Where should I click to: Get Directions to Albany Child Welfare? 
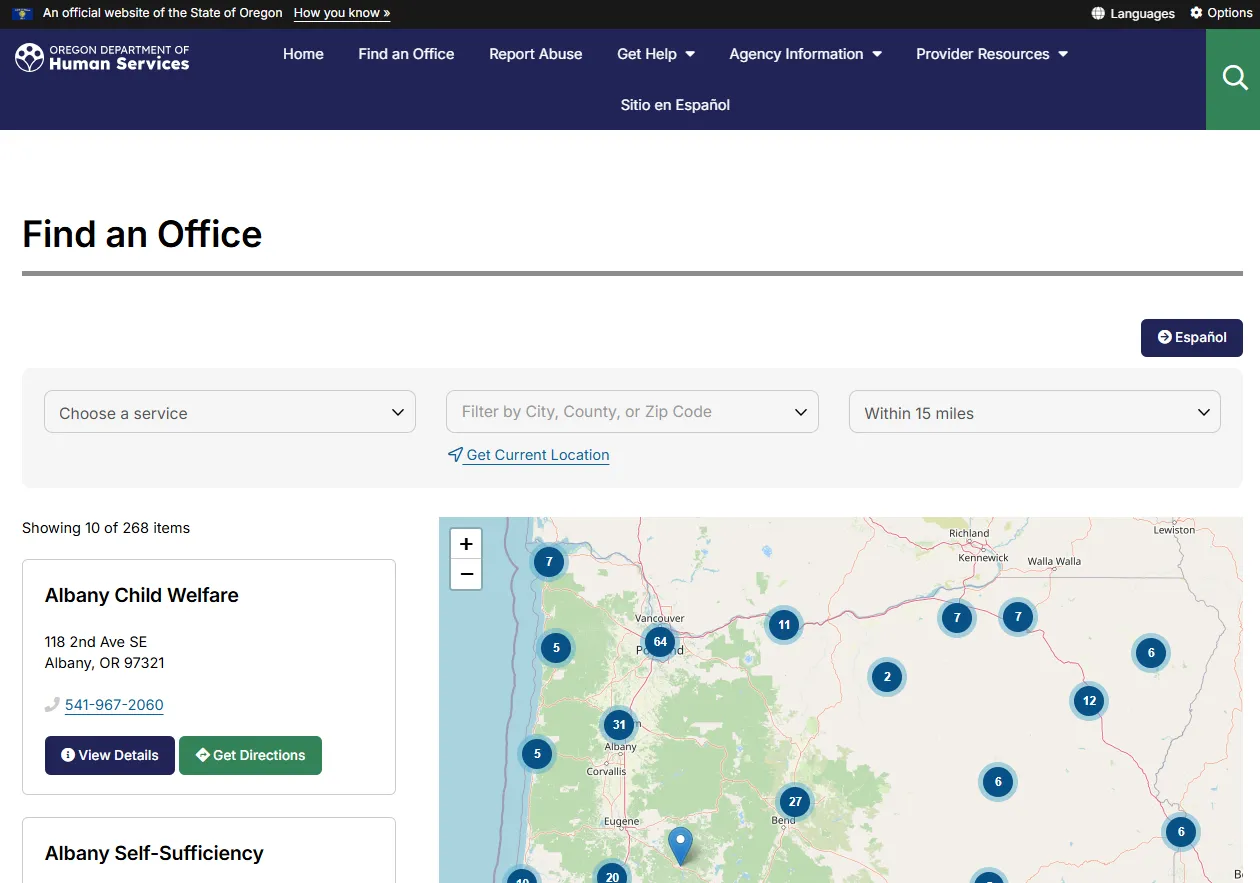pyautogui.click(x=250, y=755)
